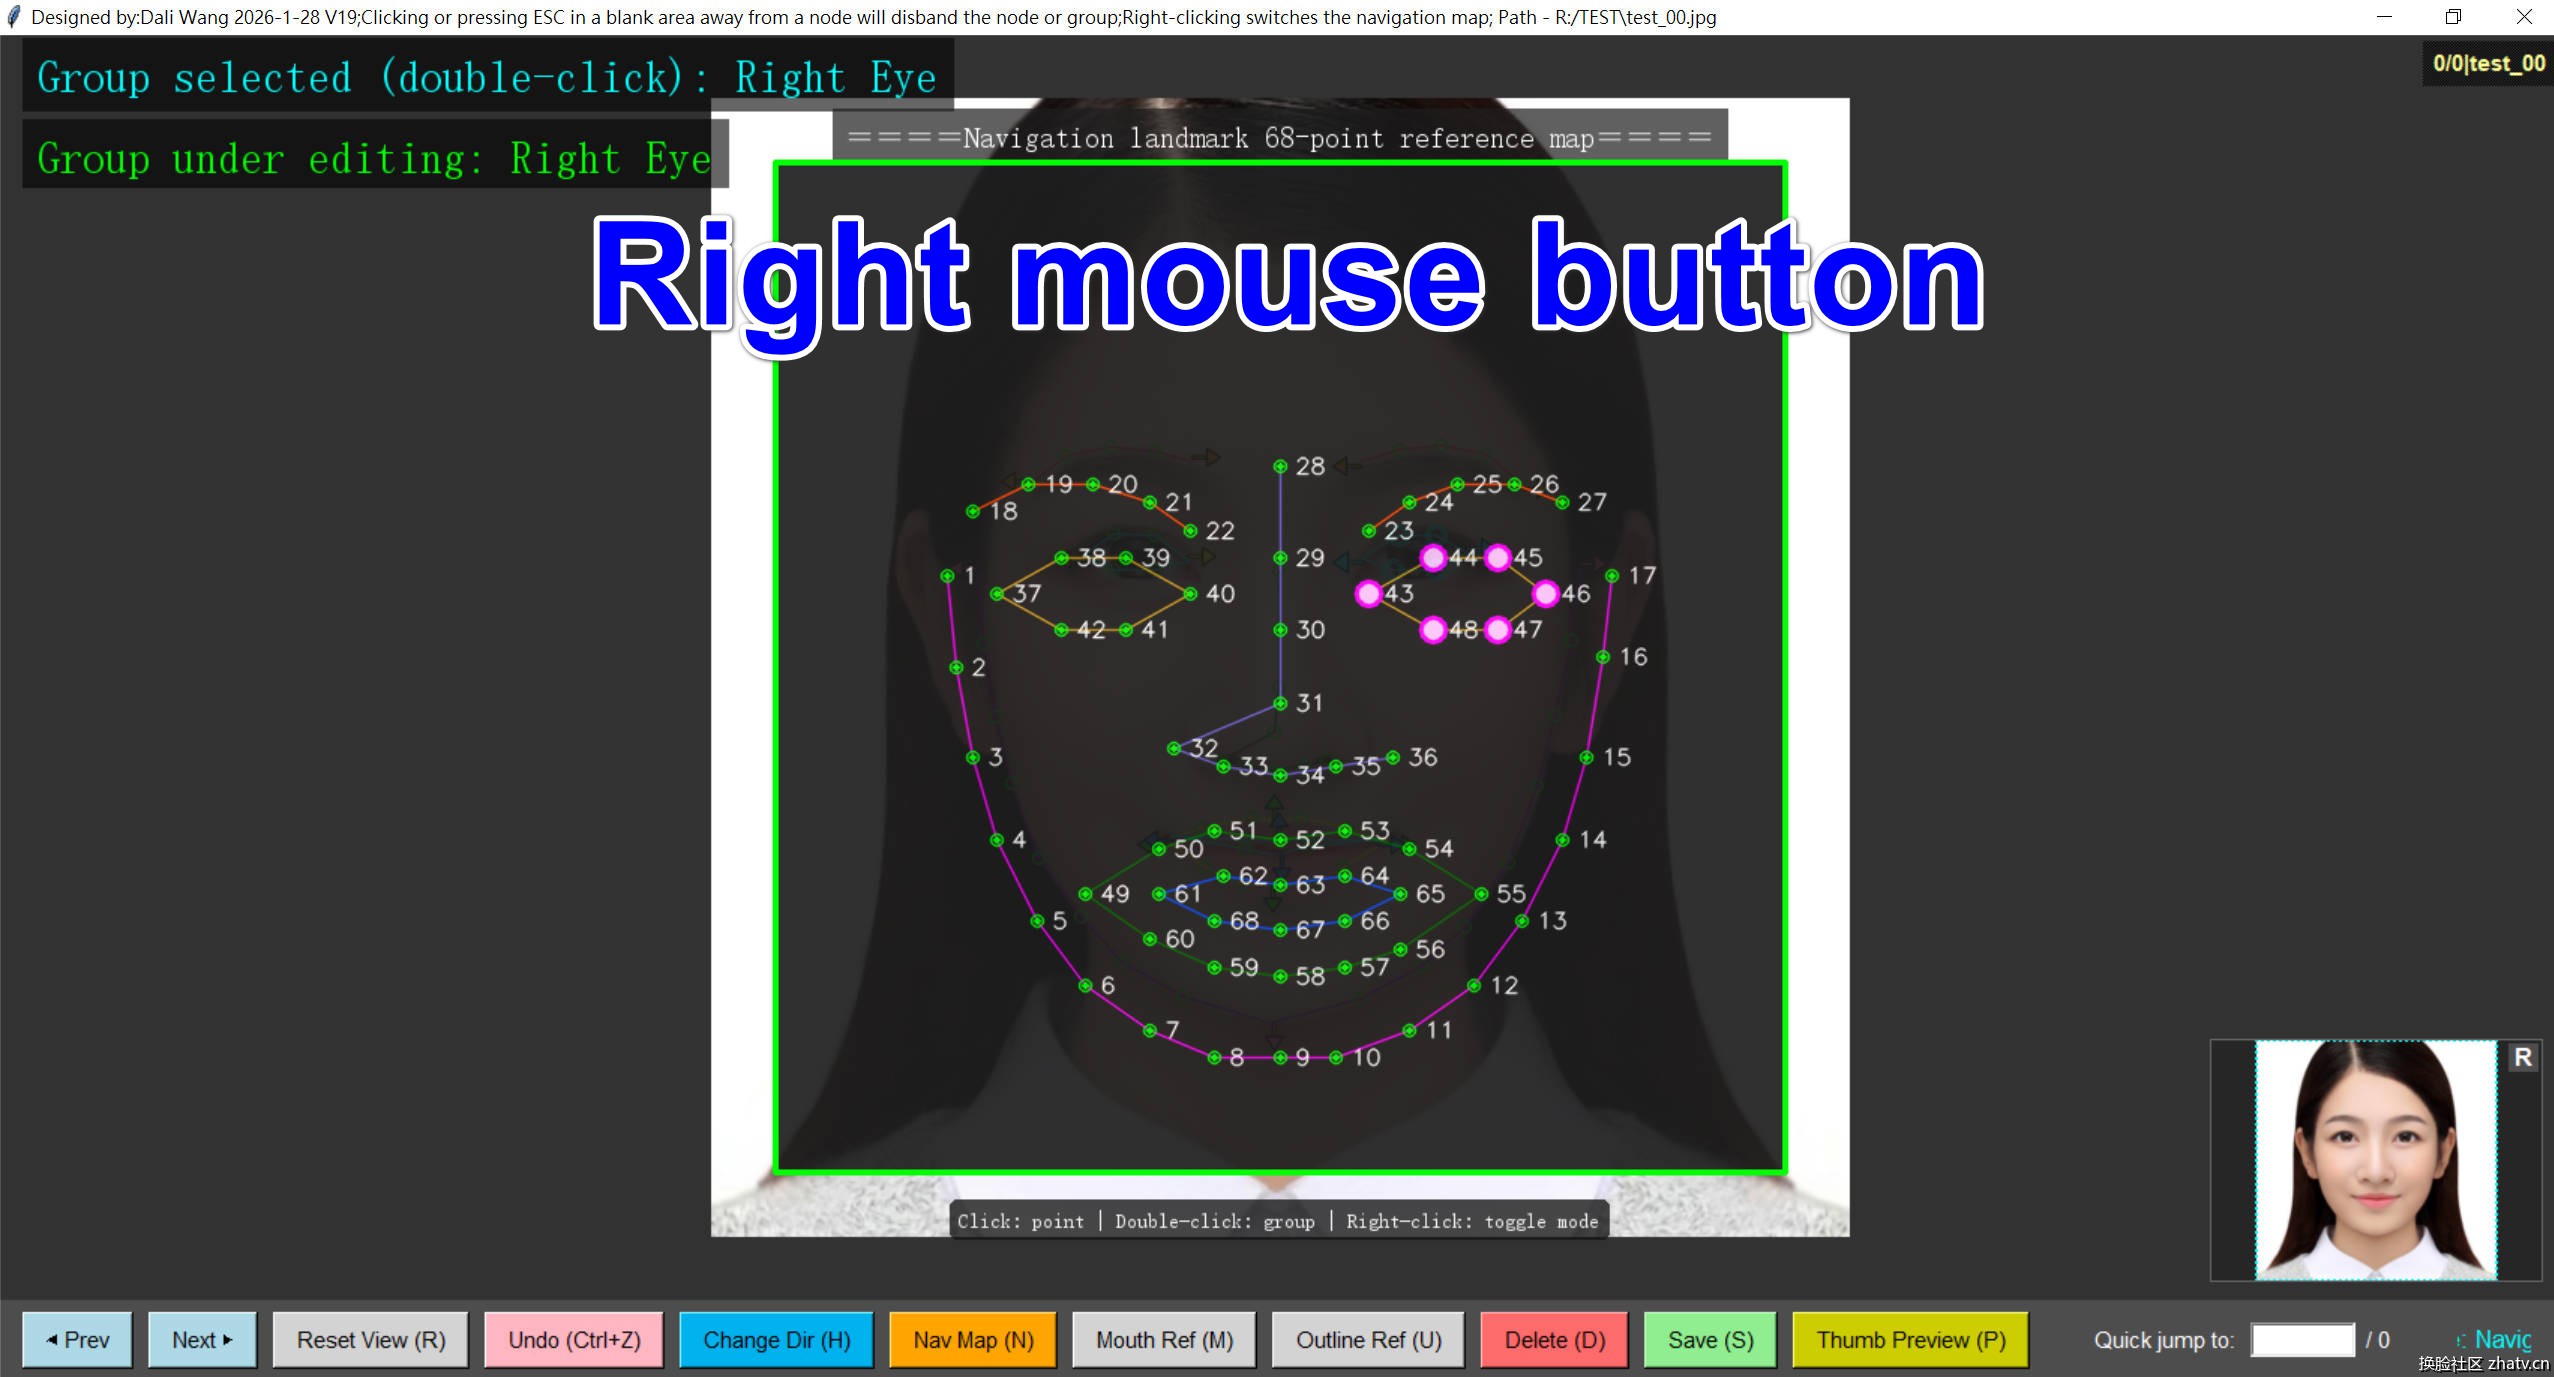Click landmark point 9 on chin
Screen dimensions: 2554x1377
[1280, 1058]
